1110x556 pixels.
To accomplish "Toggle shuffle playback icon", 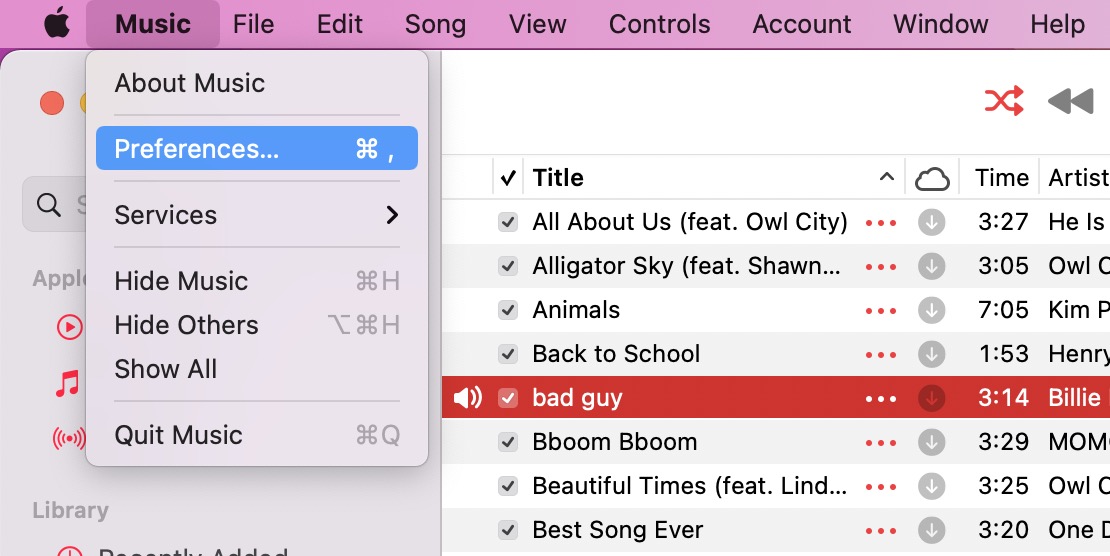I will (1004, 101).
